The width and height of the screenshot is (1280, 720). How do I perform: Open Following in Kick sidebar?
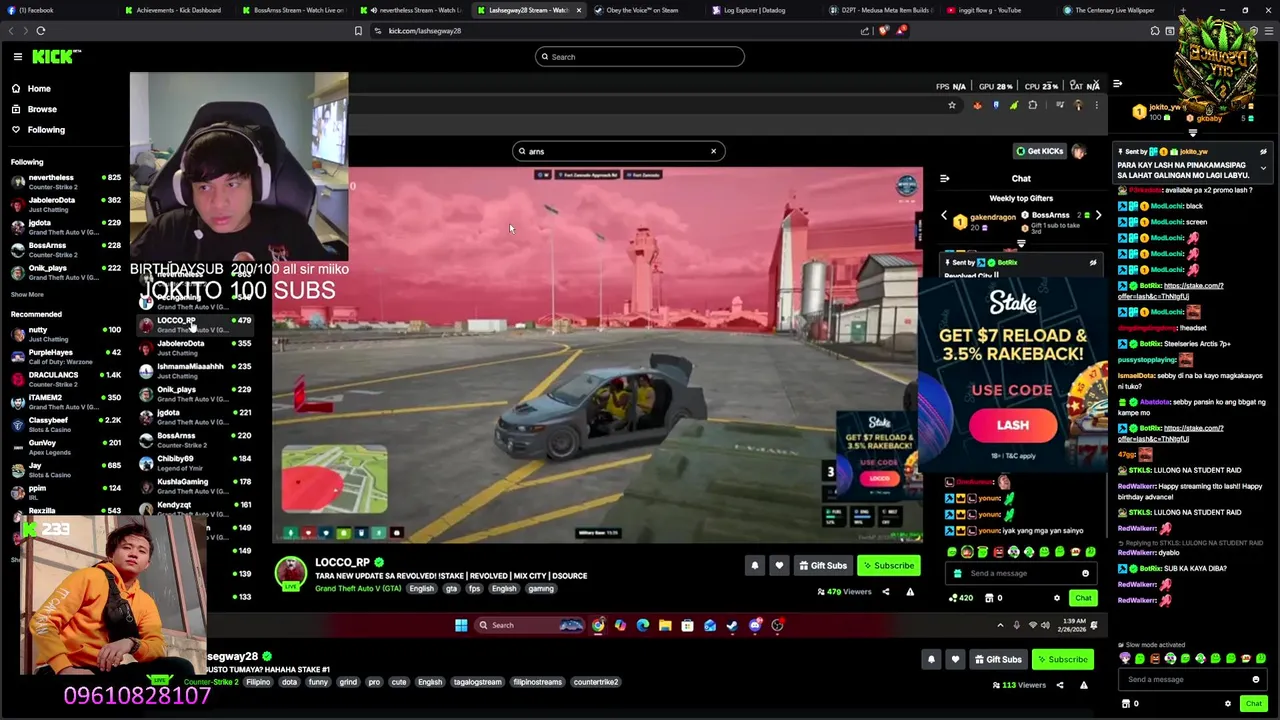pyautogui.click(x=46, y=130)
